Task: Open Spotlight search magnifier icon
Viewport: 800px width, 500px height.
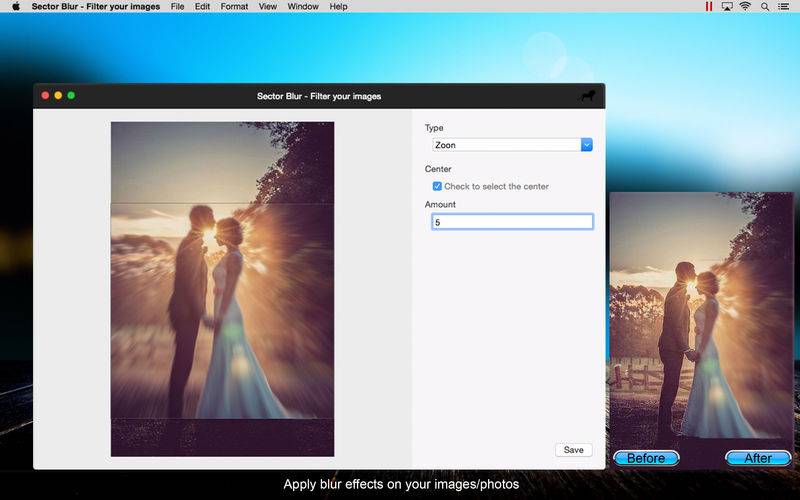Action: coord(765,7)
